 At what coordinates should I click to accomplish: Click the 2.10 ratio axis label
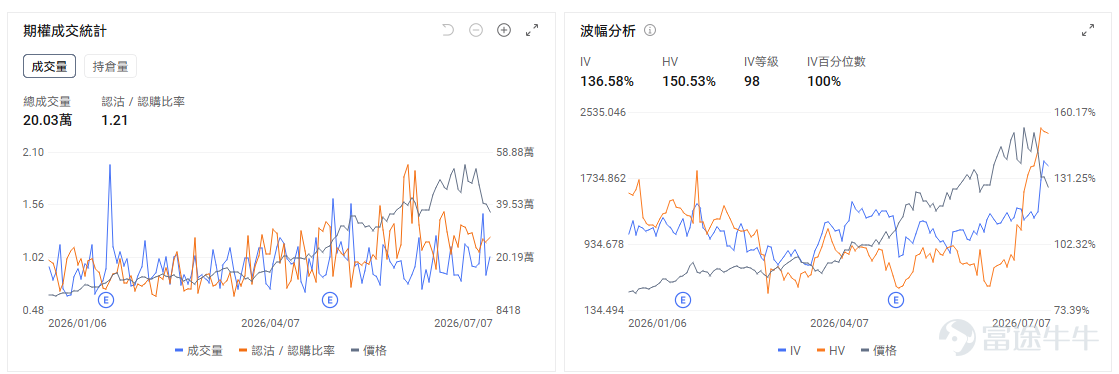pos(34,152)
